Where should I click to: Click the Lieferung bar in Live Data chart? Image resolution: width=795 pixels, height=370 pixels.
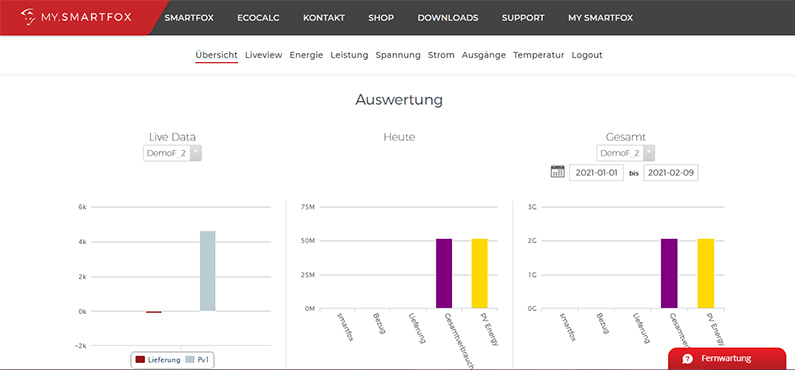coord(154,312)
